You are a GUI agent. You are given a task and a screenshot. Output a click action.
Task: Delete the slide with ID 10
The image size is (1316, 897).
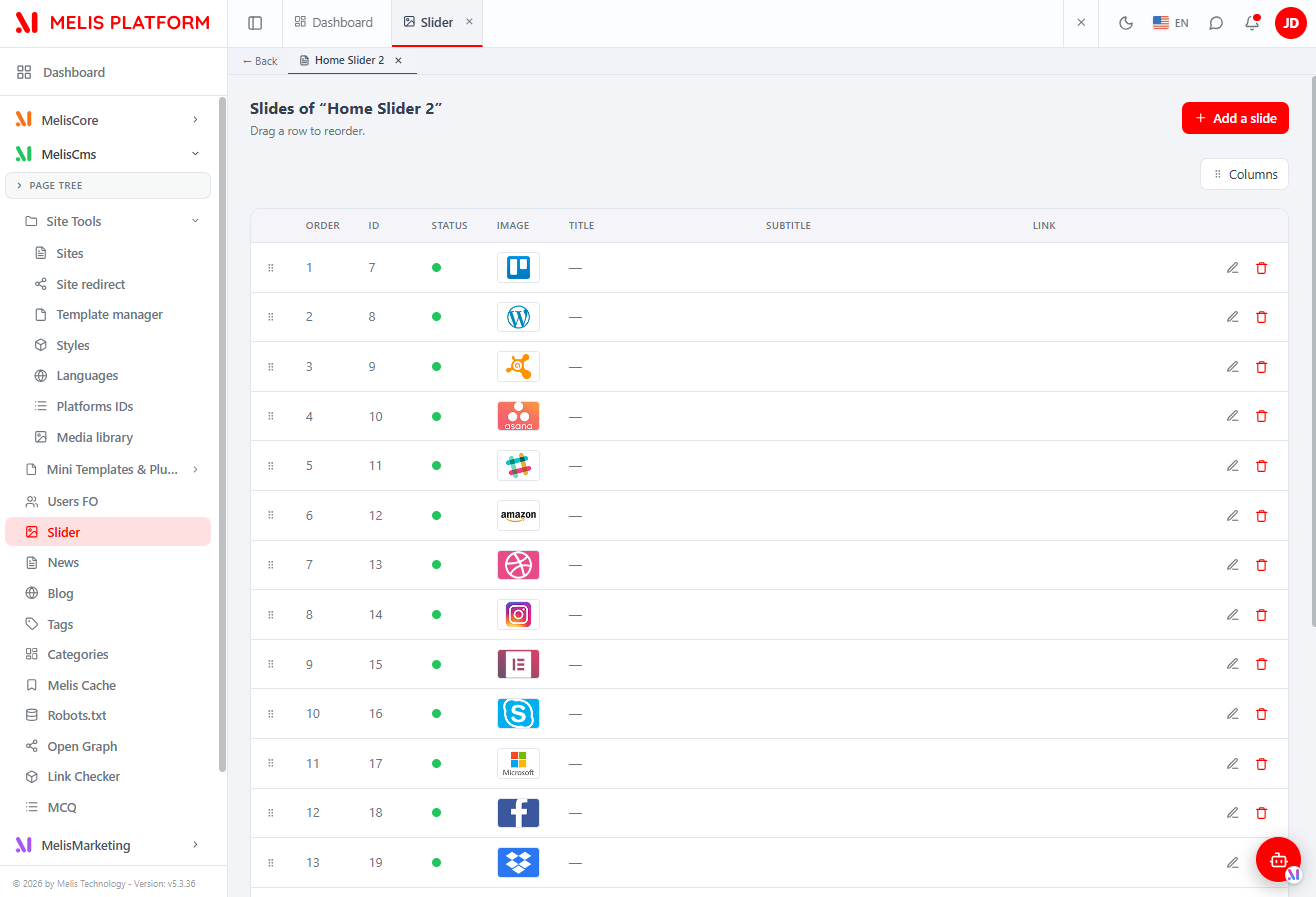pos(1261,416)
